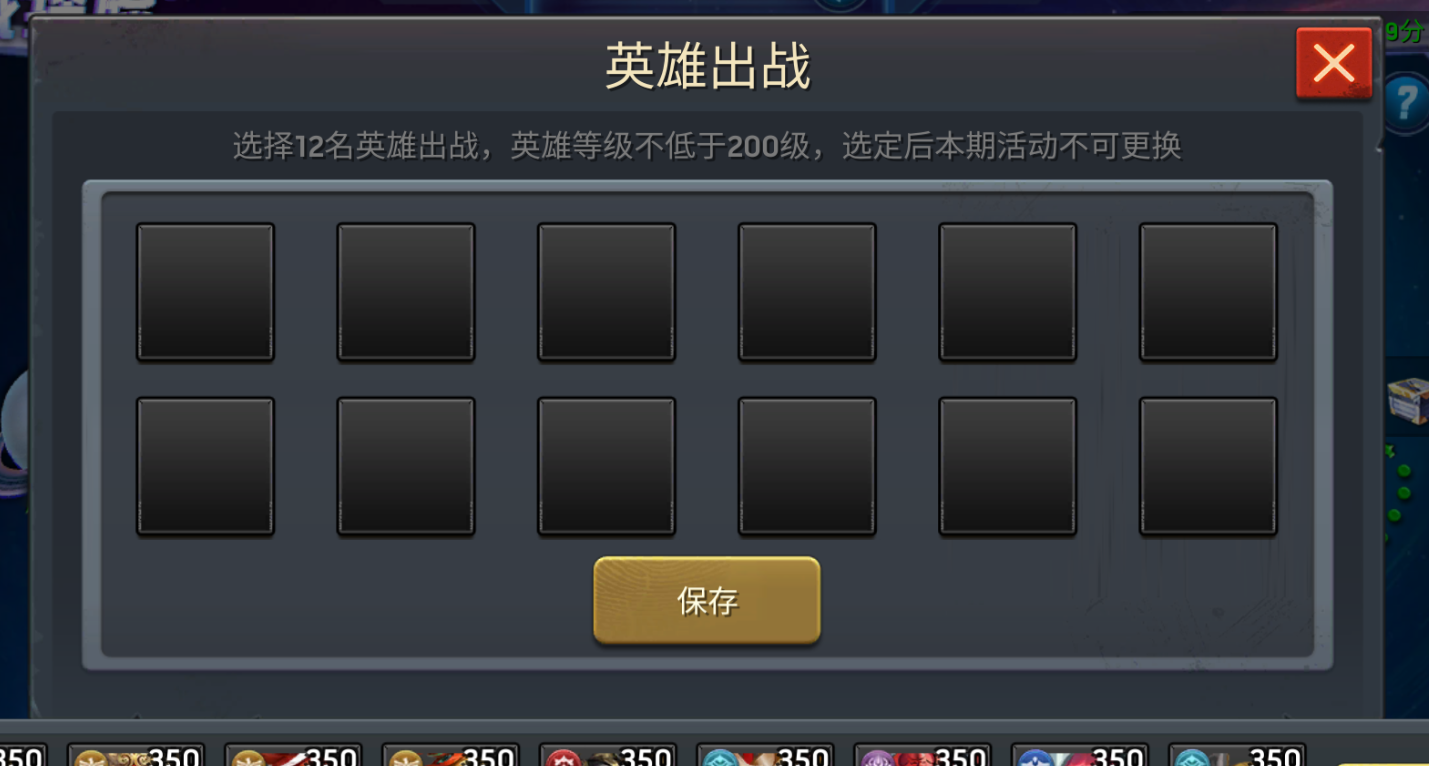
Task: Select the red-faction level 350 hero card
Action: click(x=608, y=755)
